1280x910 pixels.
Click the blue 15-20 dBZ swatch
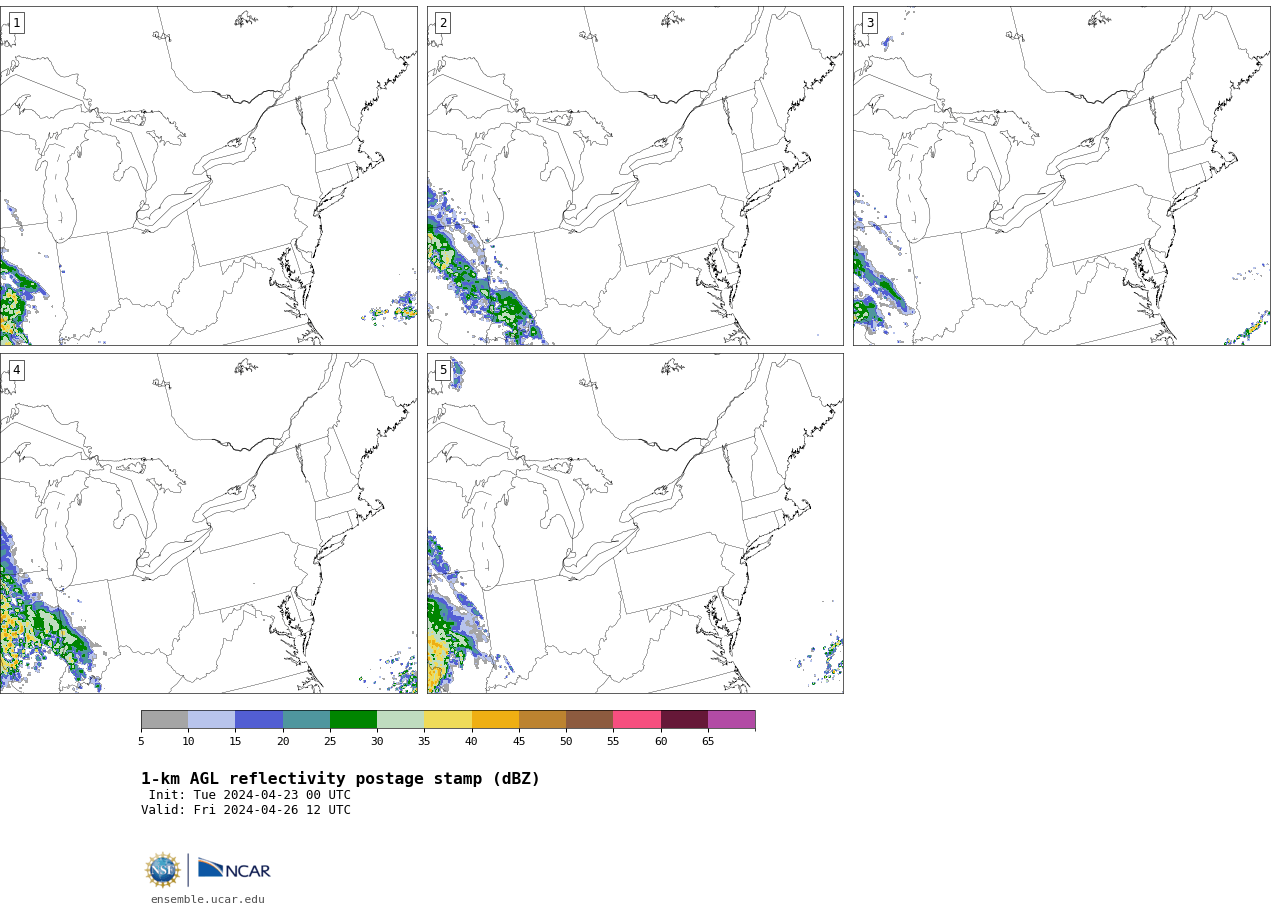259,720
